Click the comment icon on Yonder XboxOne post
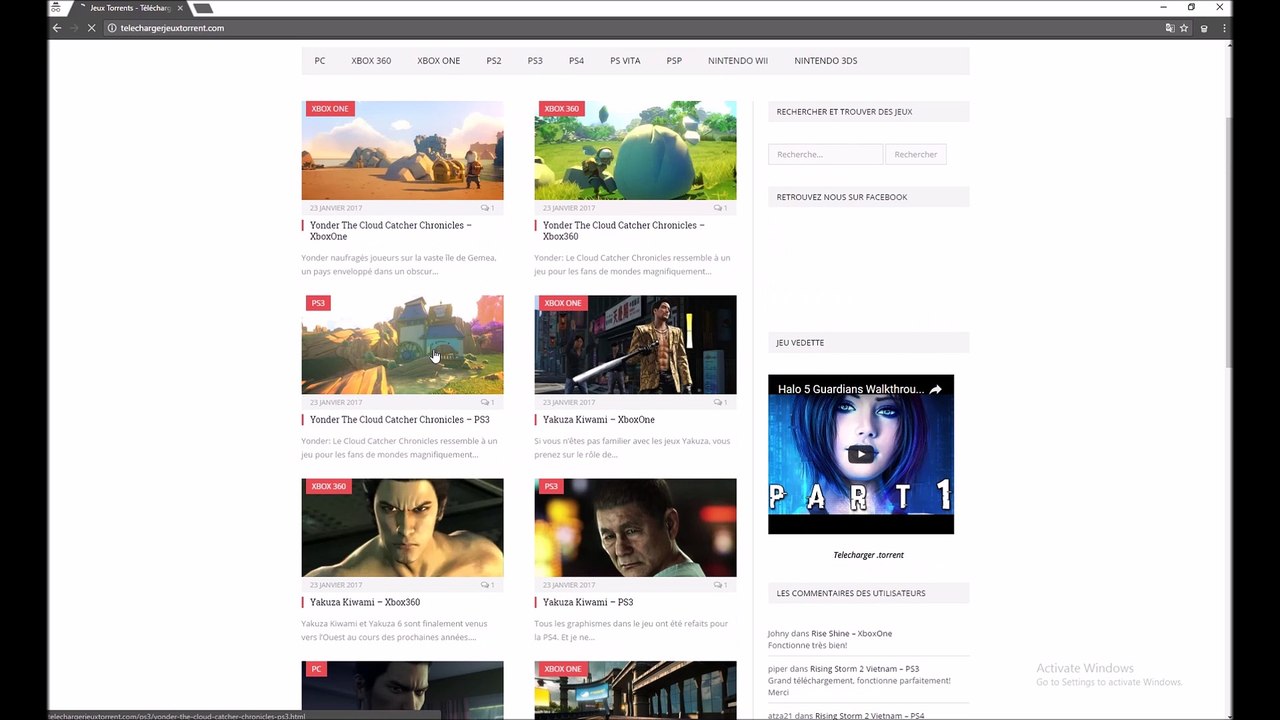The height and width of the screenshot is (720, 1280). click(x=487, y=208)
